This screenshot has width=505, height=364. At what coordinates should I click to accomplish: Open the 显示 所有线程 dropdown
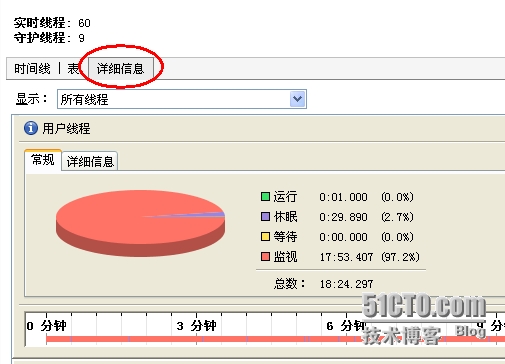[182, 99]
